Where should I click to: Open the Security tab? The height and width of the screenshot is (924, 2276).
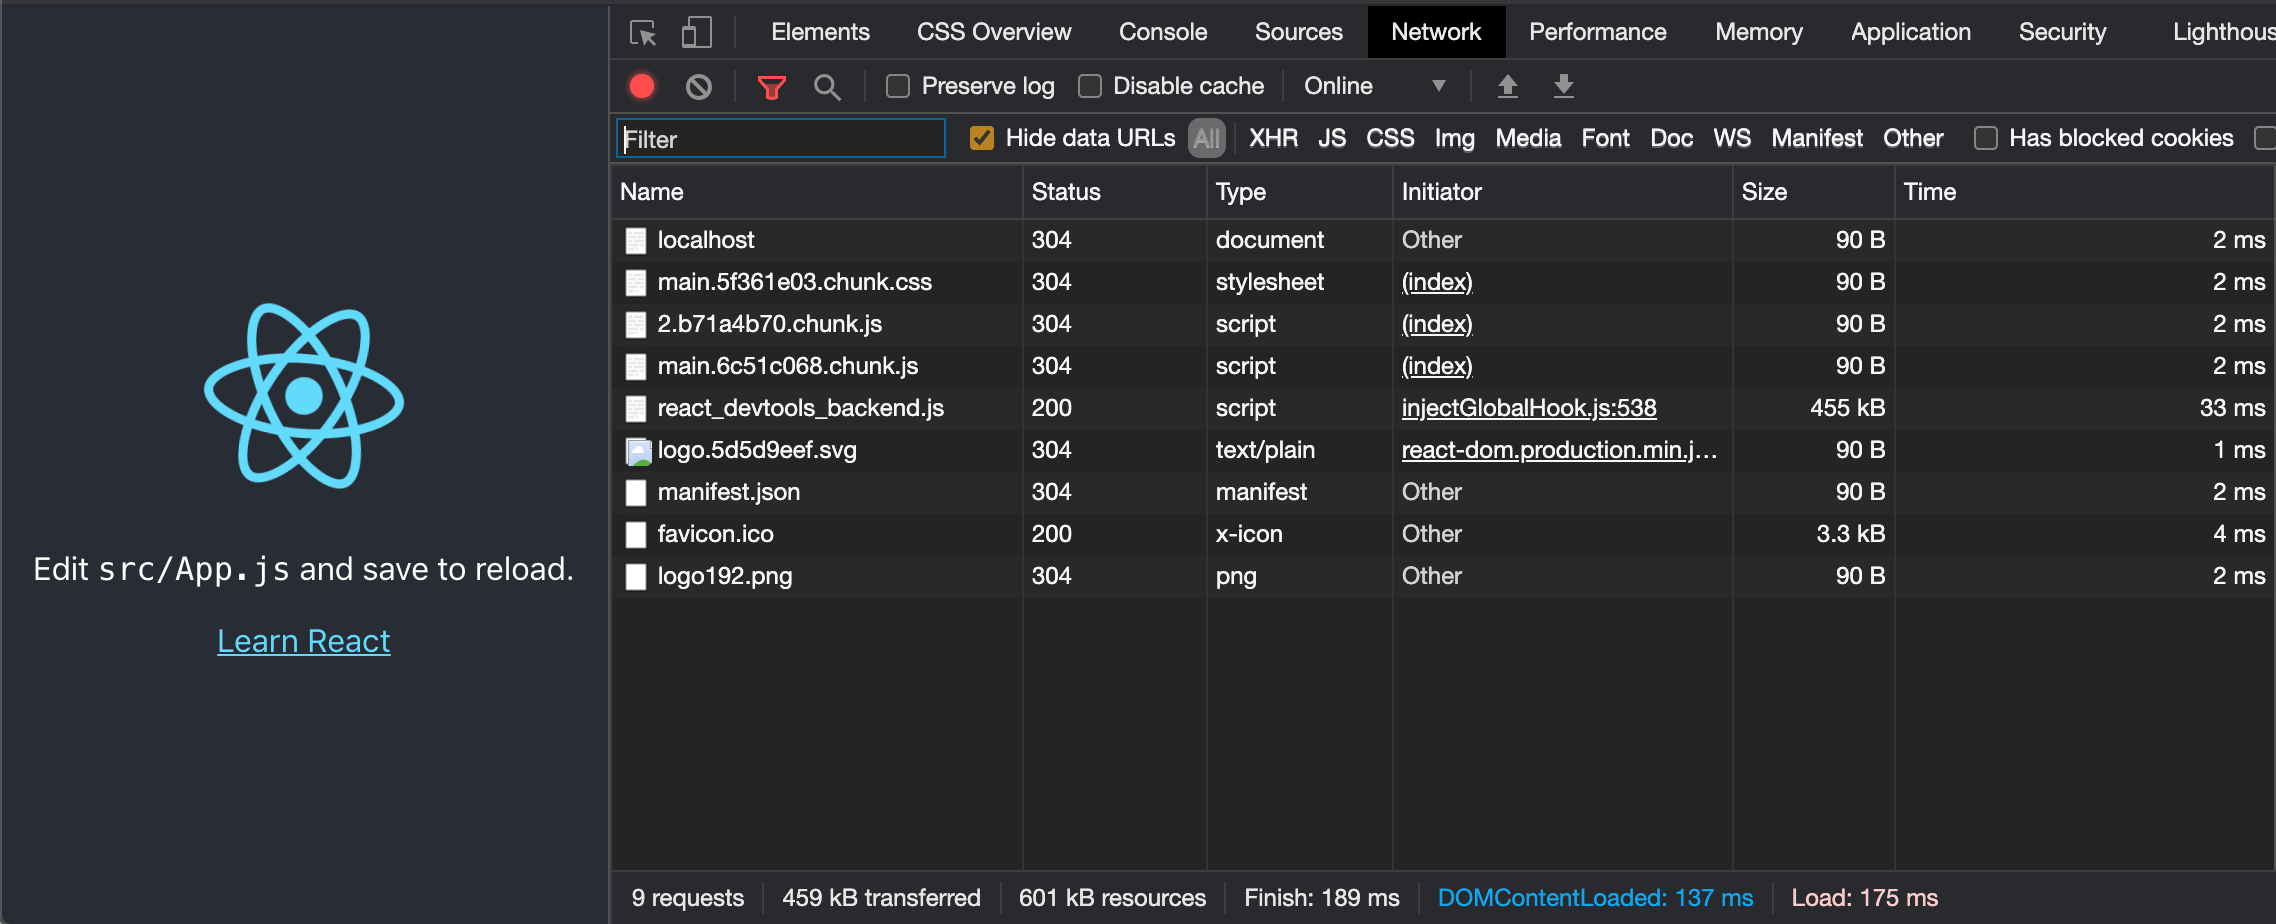tap(2062, 32)
